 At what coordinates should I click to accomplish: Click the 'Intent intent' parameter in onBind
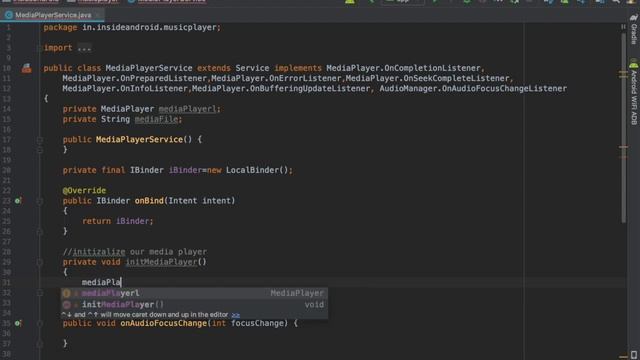[200, 201]
